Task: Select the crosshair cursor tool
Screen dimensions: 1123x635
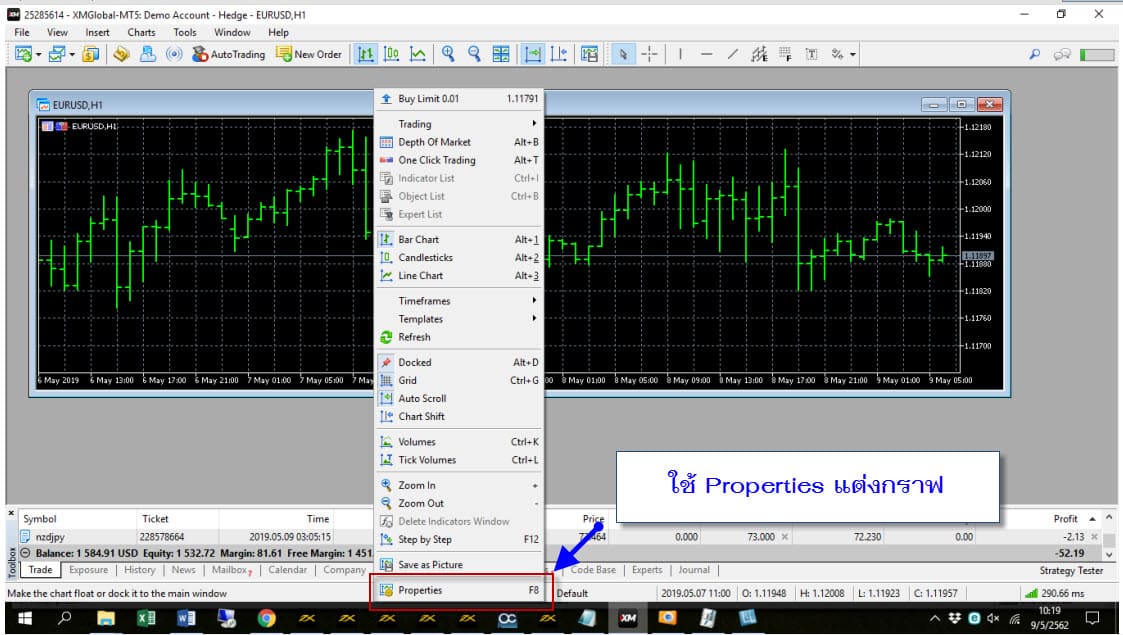Action: point(649,54)
